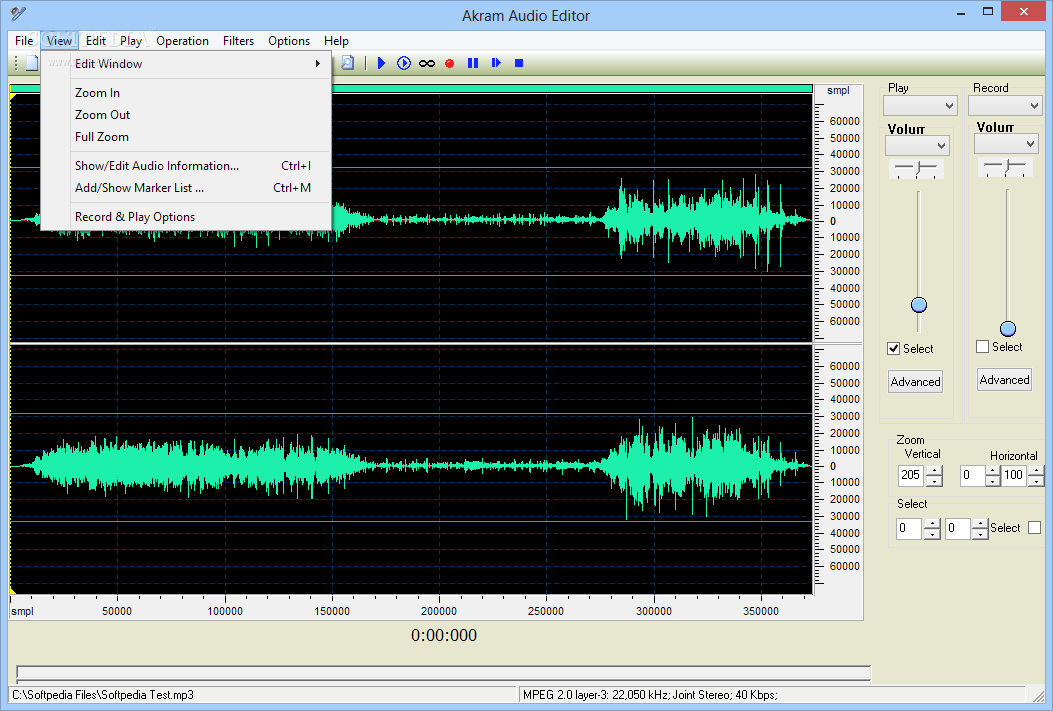Select Record & Play Options entry
The width and height of the screenshot is (1053, 711).
[187, 217]
